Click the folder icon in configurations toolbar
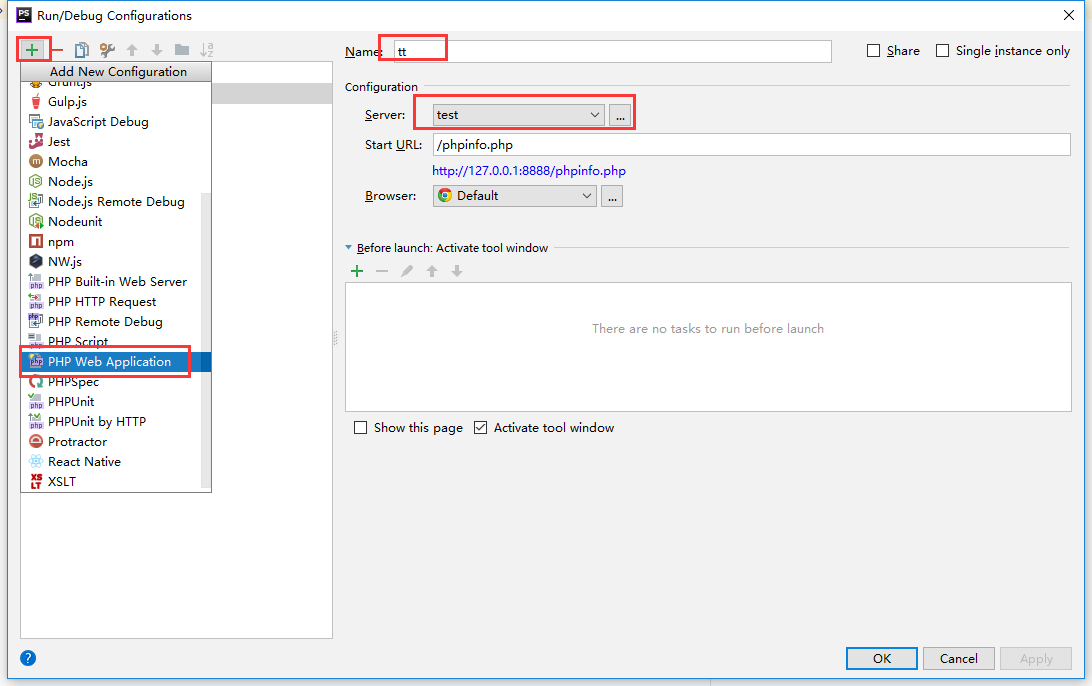This screenshot has height=686, width=1092. (181, 50)
